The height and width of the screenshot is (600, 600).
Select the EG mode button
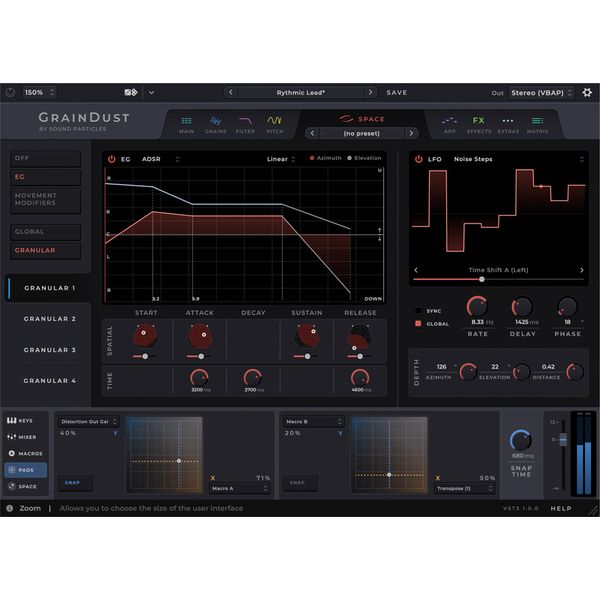pos(45,177)
